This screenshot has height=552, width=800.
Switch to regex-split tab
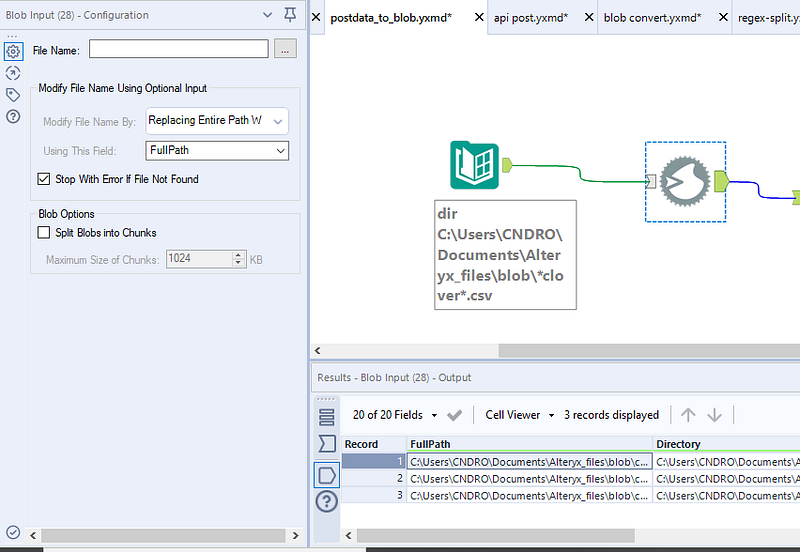coord(768,18)
